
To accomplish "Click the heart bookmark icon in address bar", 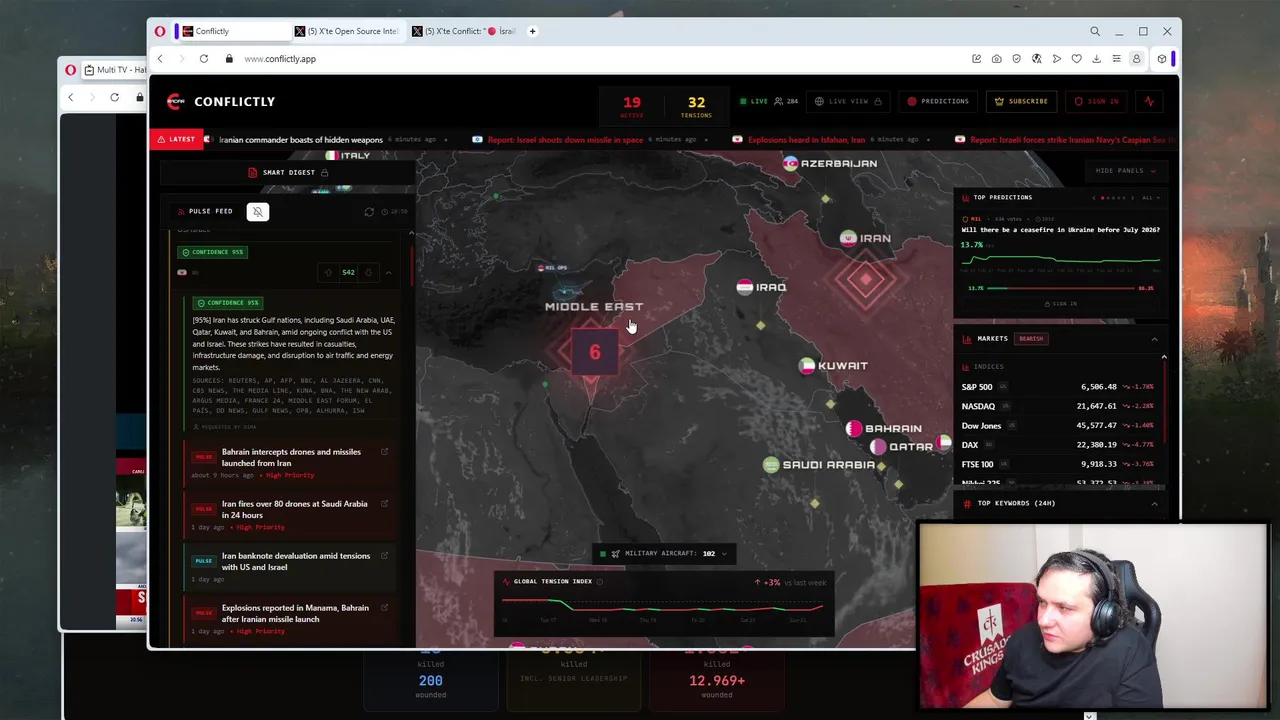I will click(x=1076, y=59).
